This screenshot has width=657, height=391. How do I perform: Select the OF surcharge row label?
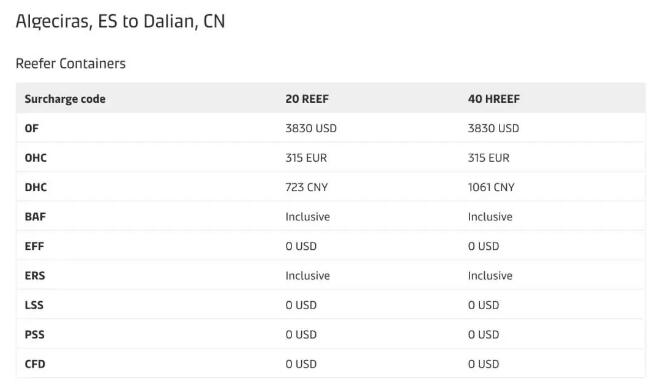point(31,128)
